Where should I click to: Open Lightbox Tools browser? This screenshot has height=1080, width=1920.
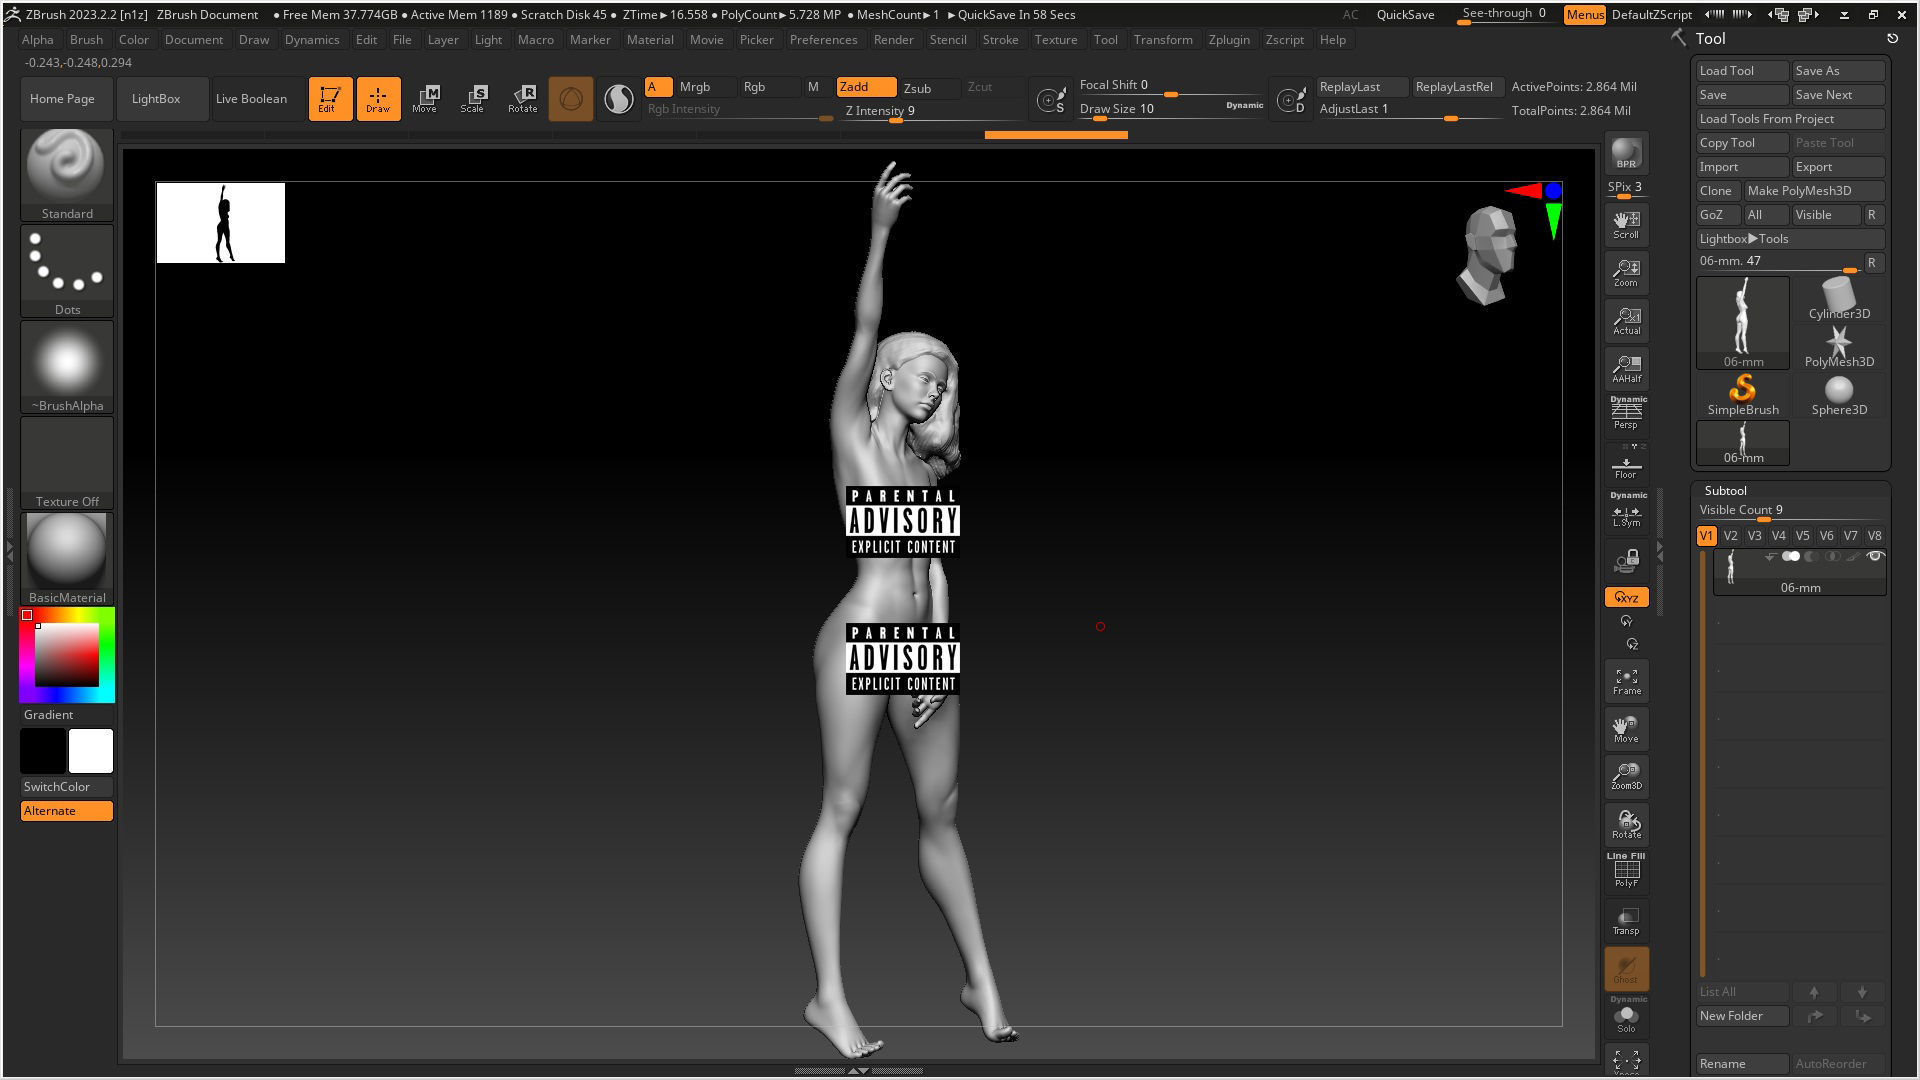click(x=1790, y=238)
